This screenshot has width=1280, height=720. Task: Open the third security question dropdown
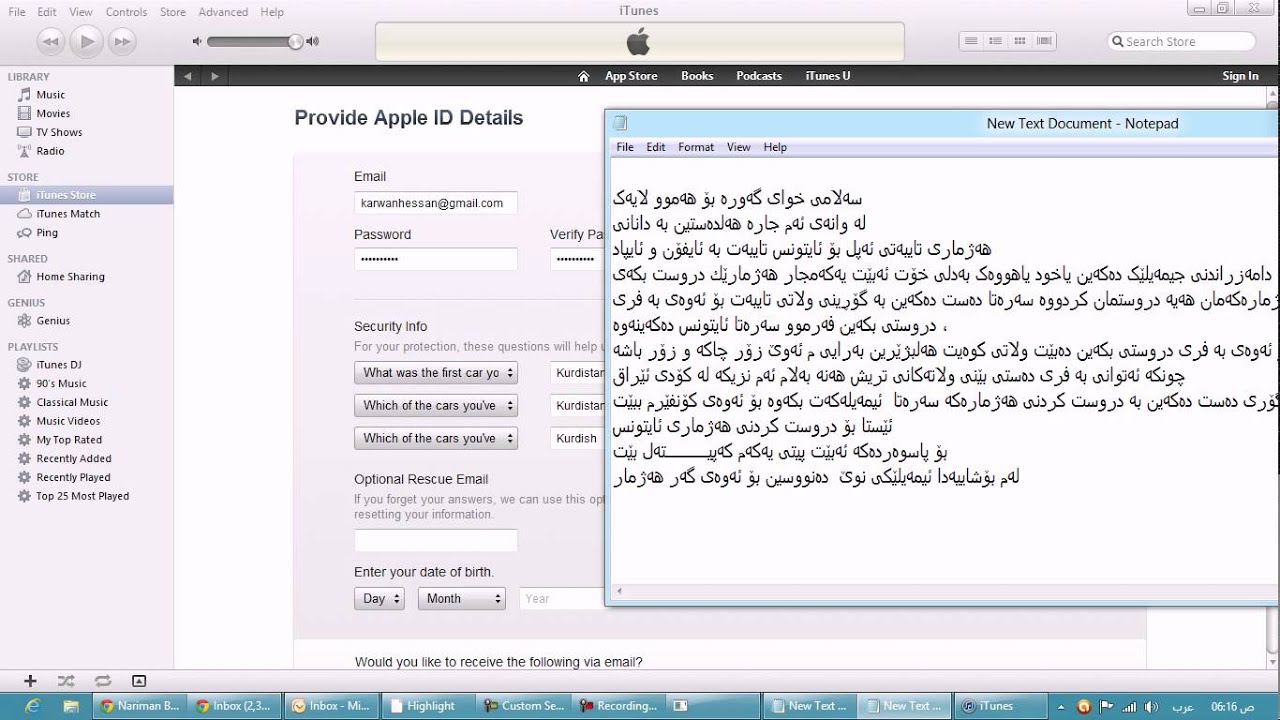(x=436, y=438)
